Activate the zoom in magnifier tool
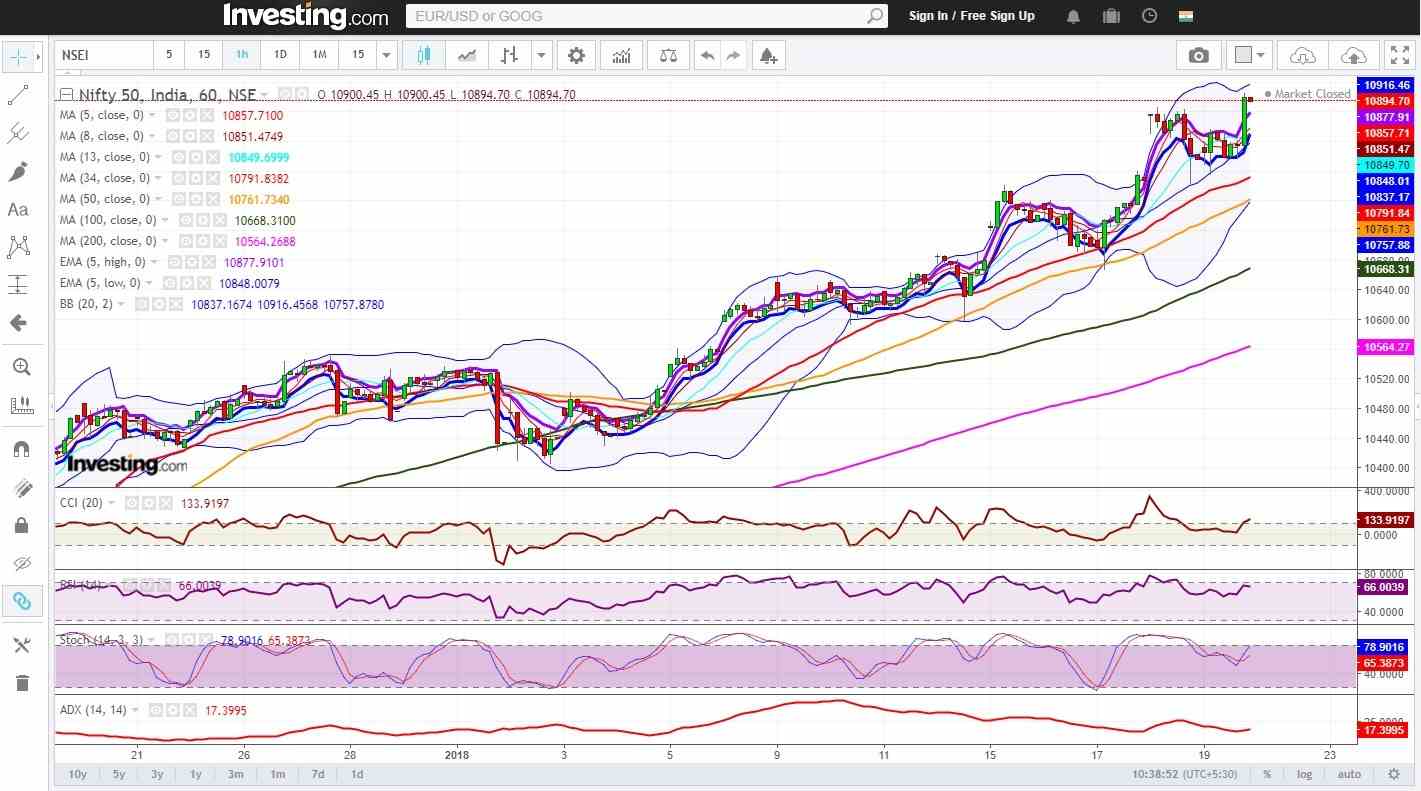The width and height of the screenshot is (1421, 791). [21, 367]
